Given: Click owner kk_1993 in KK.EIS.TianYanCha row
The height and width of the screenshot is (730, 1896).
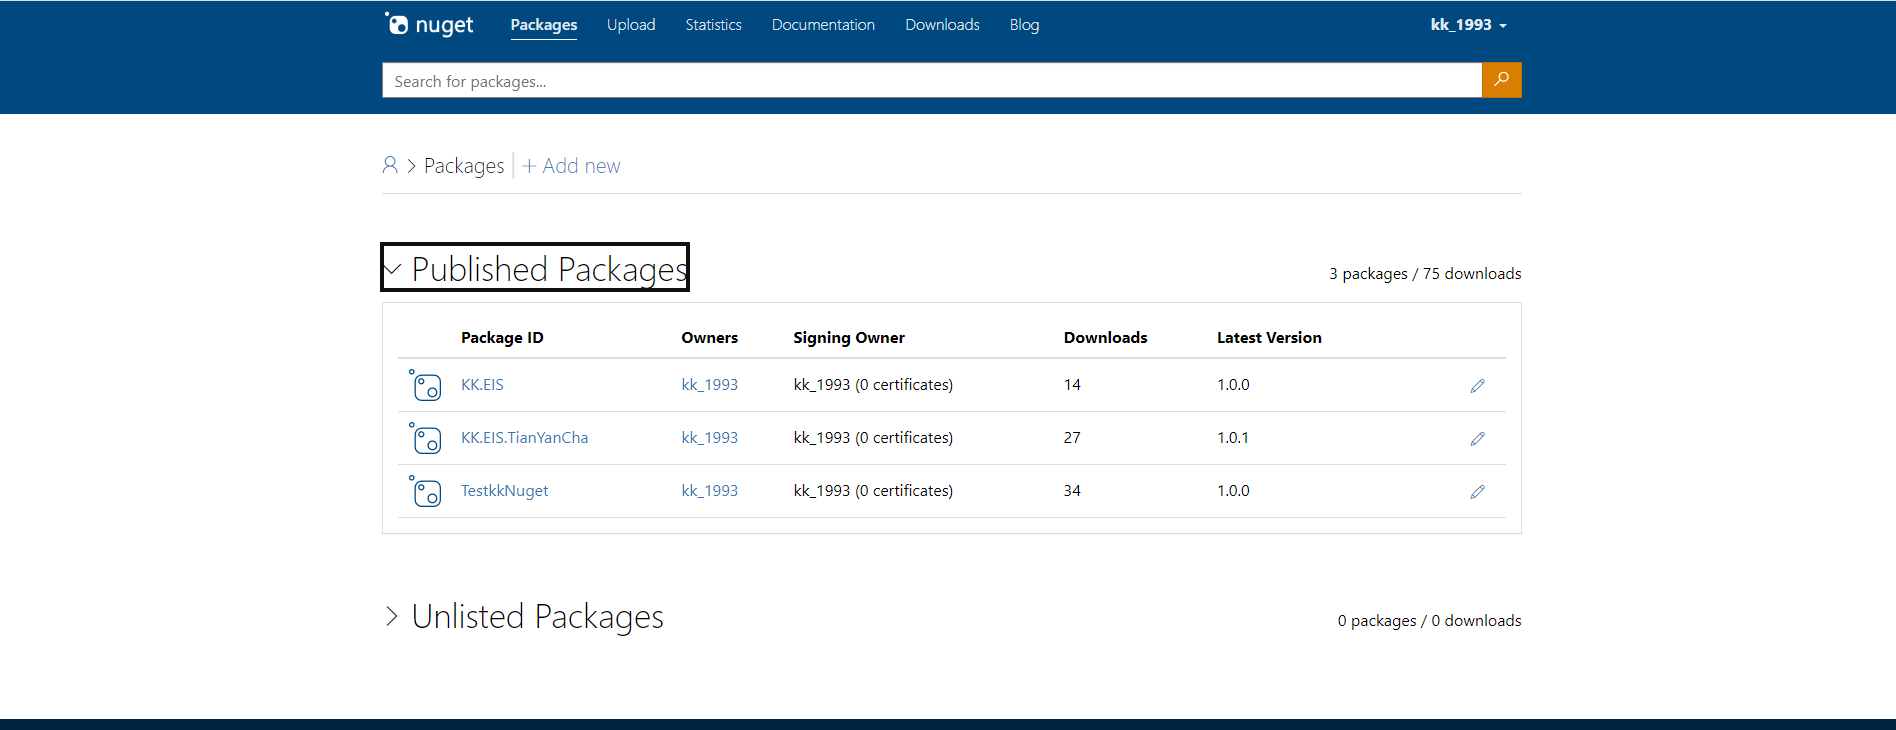Looking at the screenshot, I should coord(709,438).
